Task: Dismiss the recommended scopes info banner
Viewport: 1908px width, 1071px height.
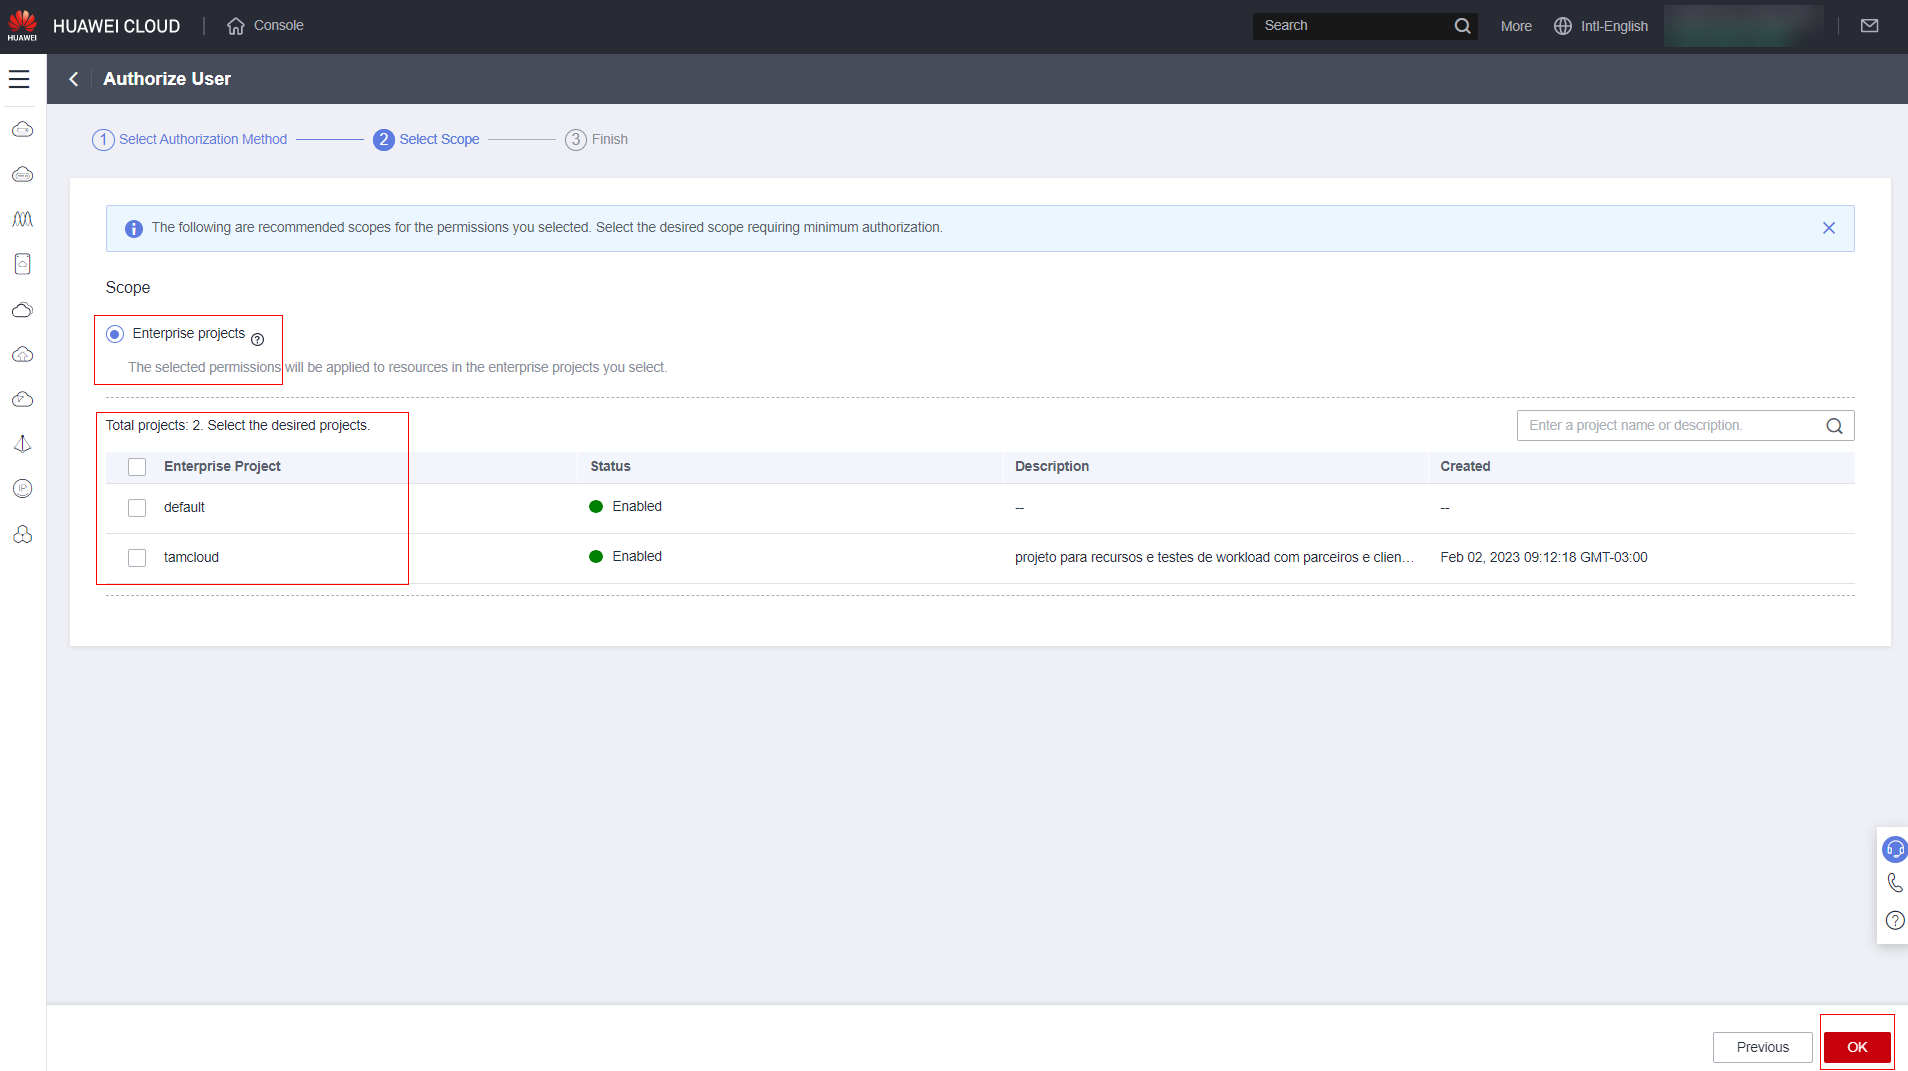Action: 1828,228
